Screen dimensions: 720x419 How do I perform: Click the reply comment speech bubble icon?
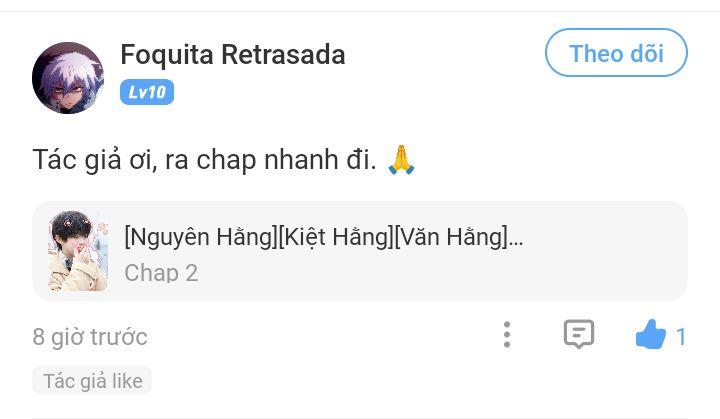coord(578,335)
